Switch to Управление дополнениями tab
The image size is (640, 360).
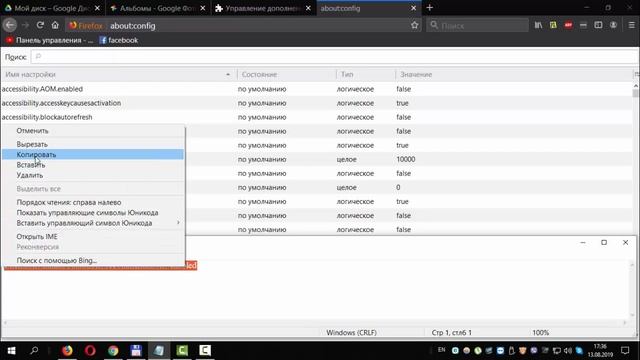click(264, 8)
